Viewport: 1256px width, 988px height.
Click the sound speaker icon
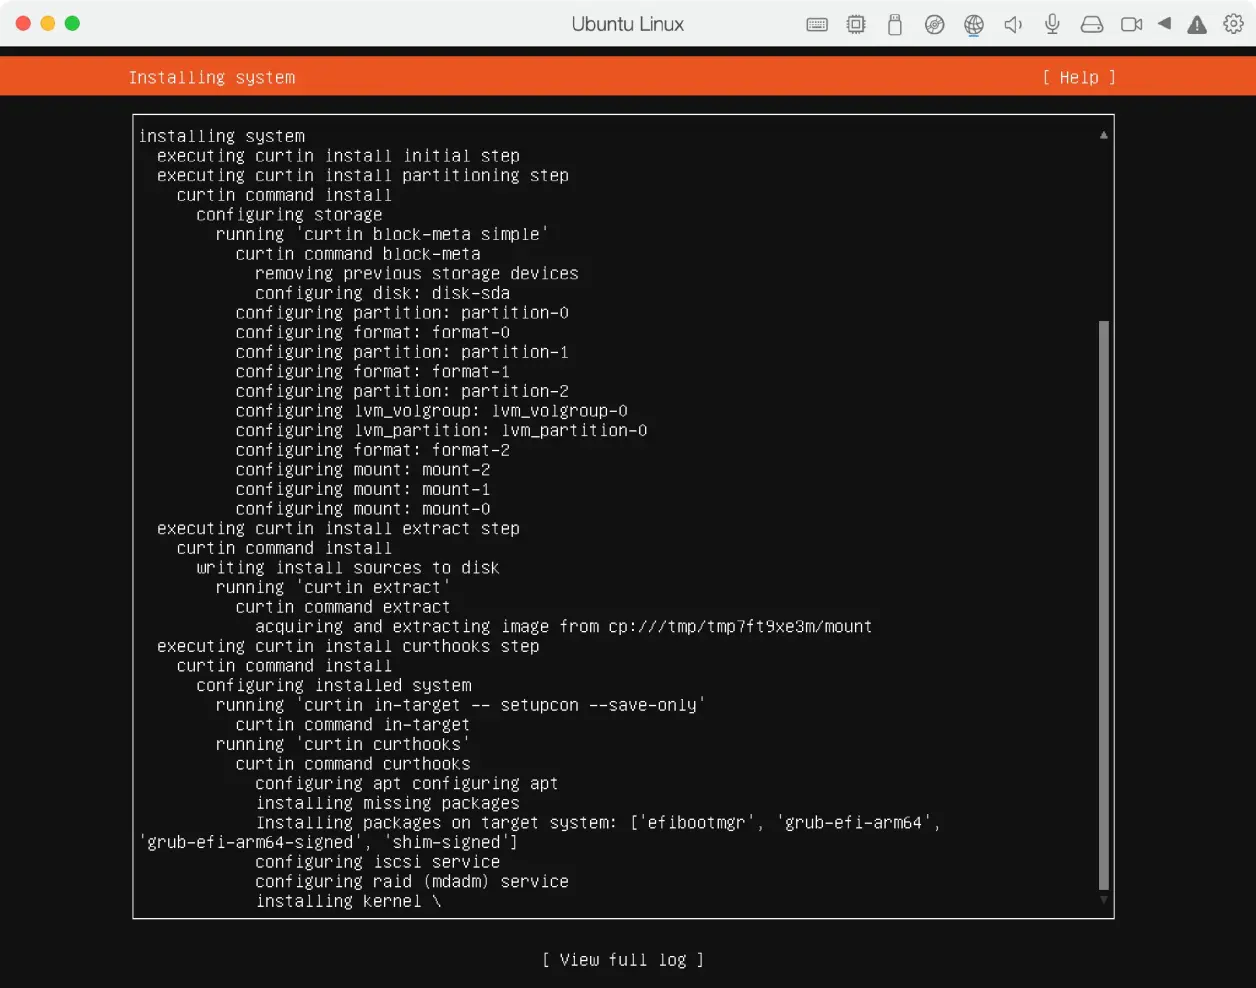pos(1013,25)
